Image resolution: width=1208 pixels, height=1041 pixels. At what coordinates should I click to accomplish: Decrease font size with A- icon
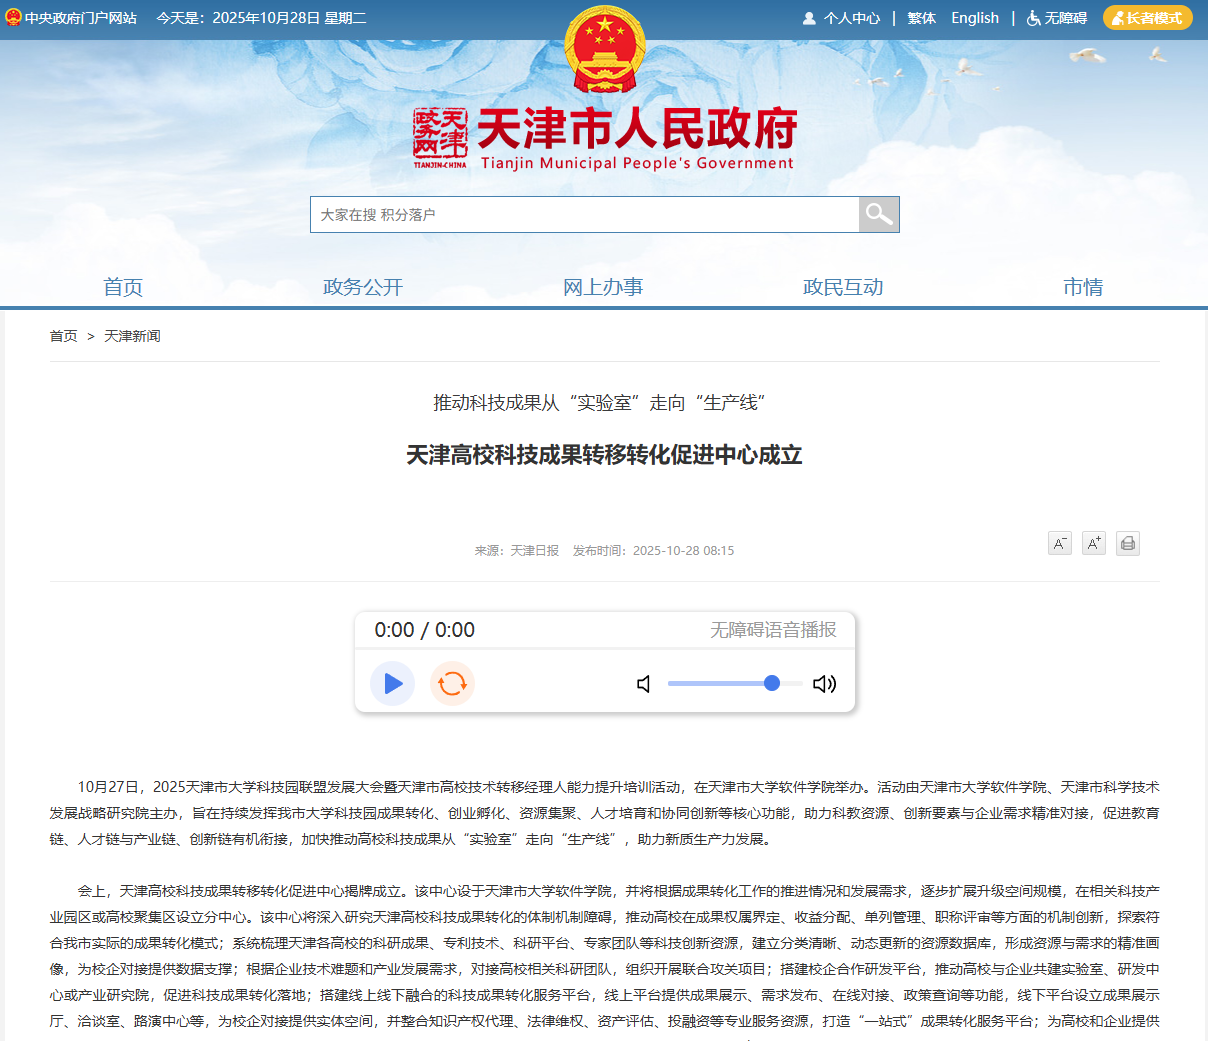1059,543
